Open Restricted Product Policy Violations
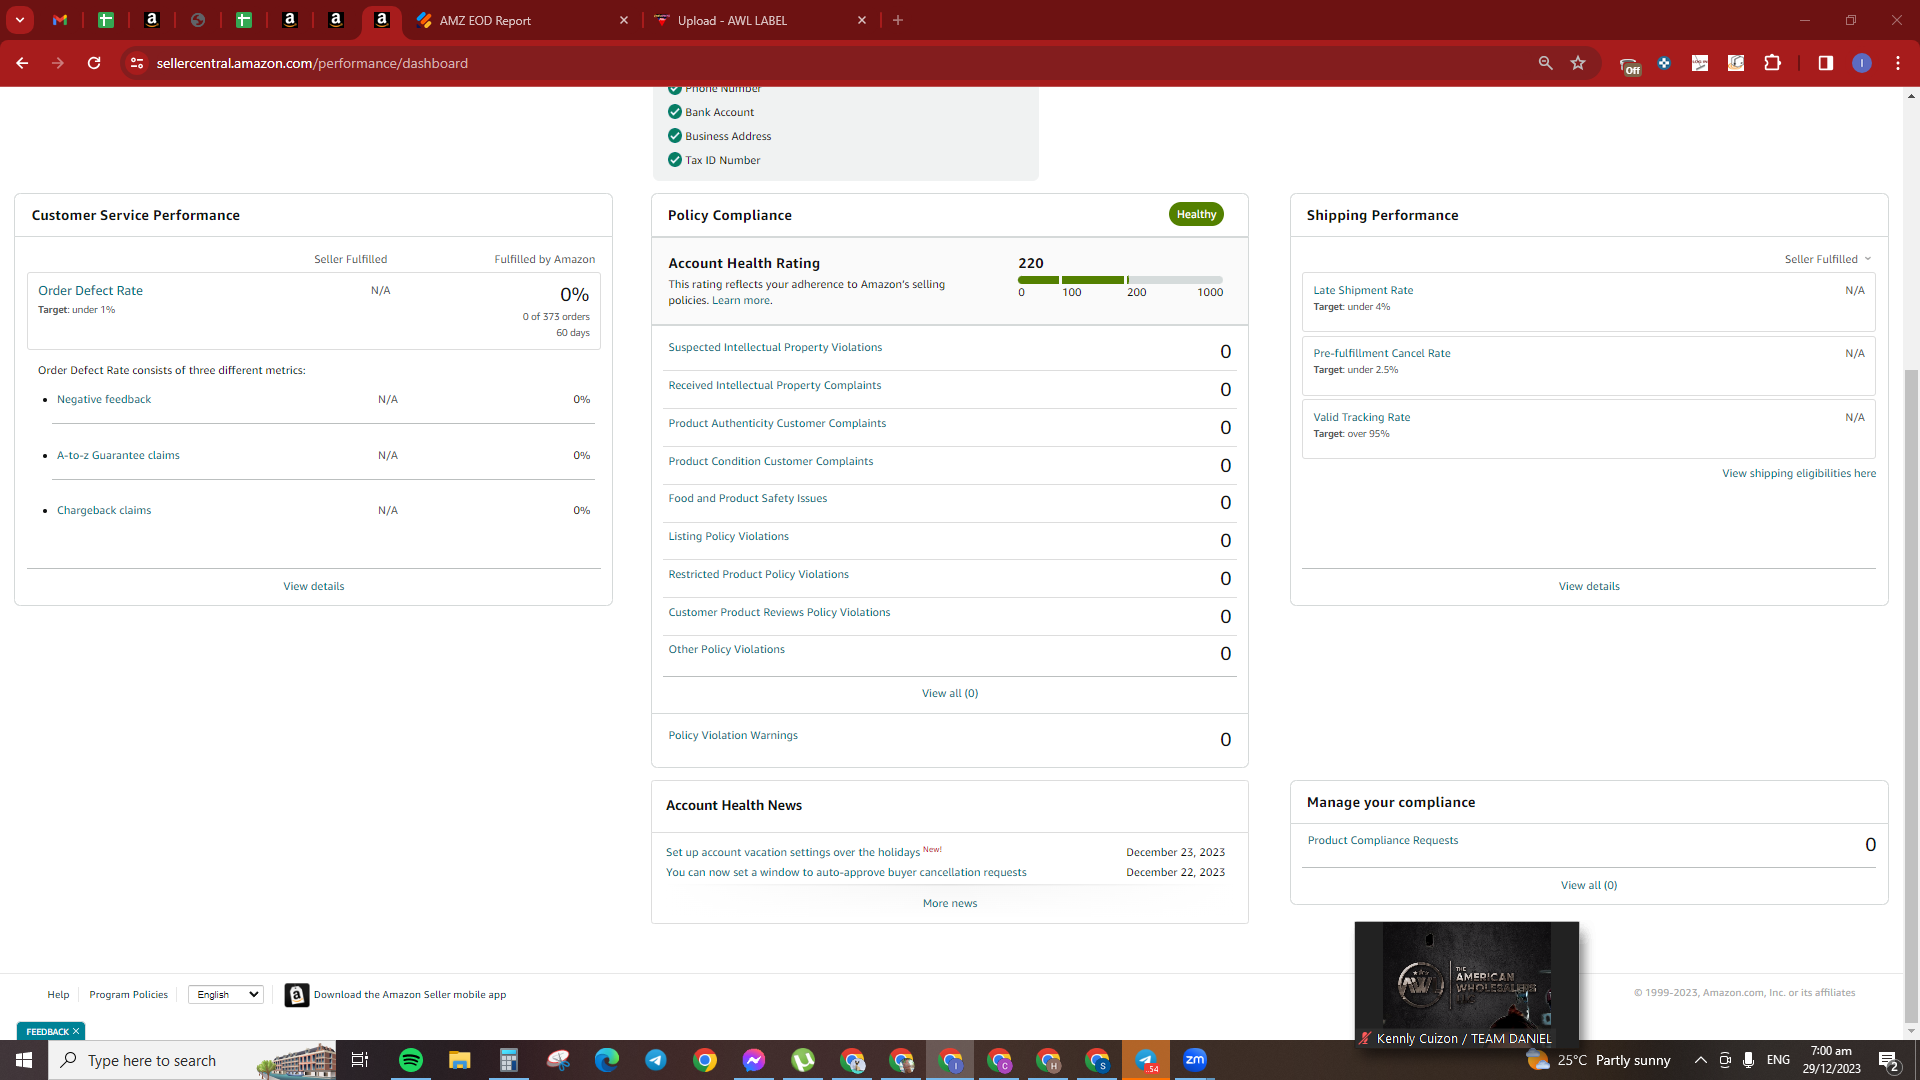Screen dimensions: 1920x1080 (758, 574)
